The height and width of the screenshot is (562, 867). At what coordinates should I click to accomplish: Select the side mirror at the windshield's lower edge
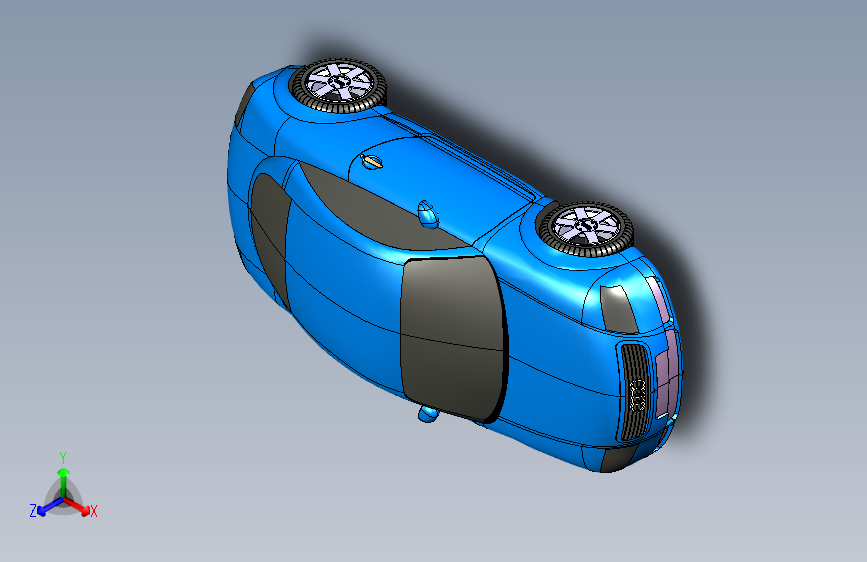tap(427, 414)
